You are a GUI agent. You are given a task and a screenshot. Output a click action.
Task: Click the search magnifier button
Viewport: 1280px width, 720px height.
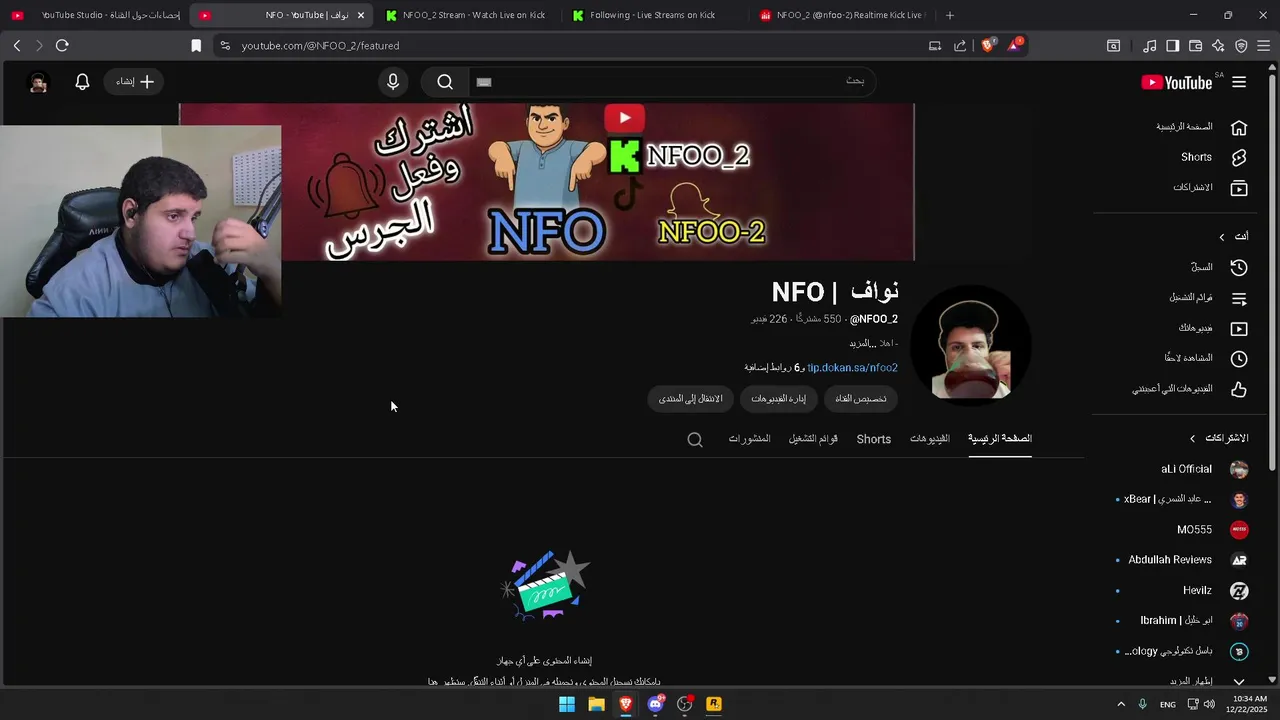point(445,82)
